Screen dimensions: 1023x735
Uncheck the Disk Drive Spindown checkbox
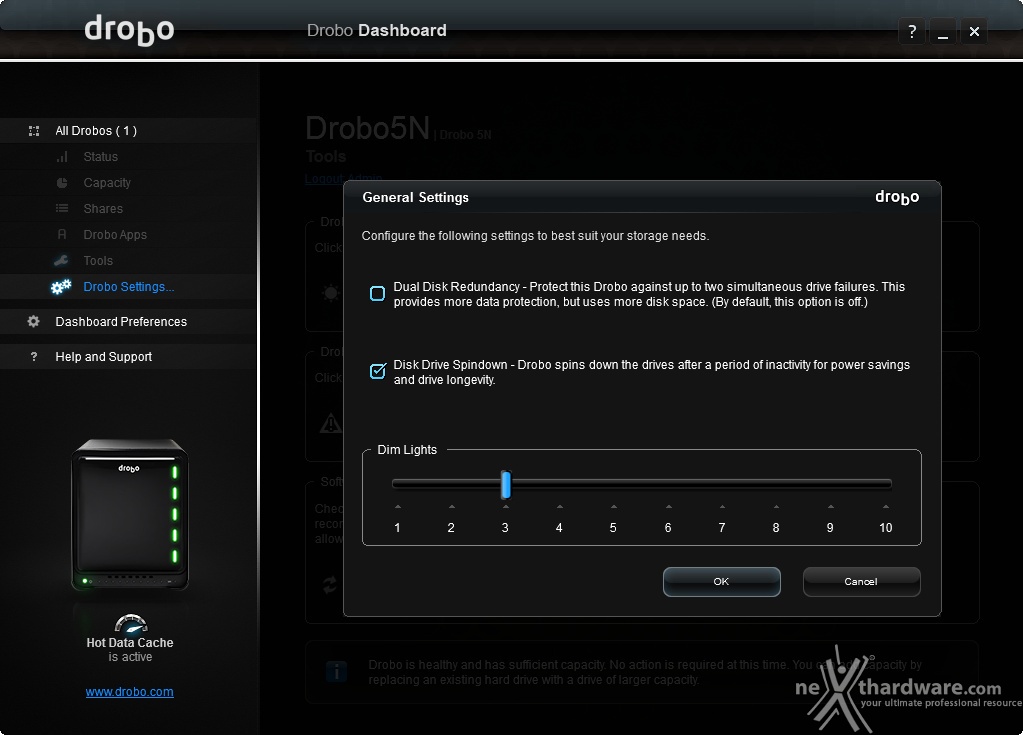pyautogui.click(x=377, y=371)
